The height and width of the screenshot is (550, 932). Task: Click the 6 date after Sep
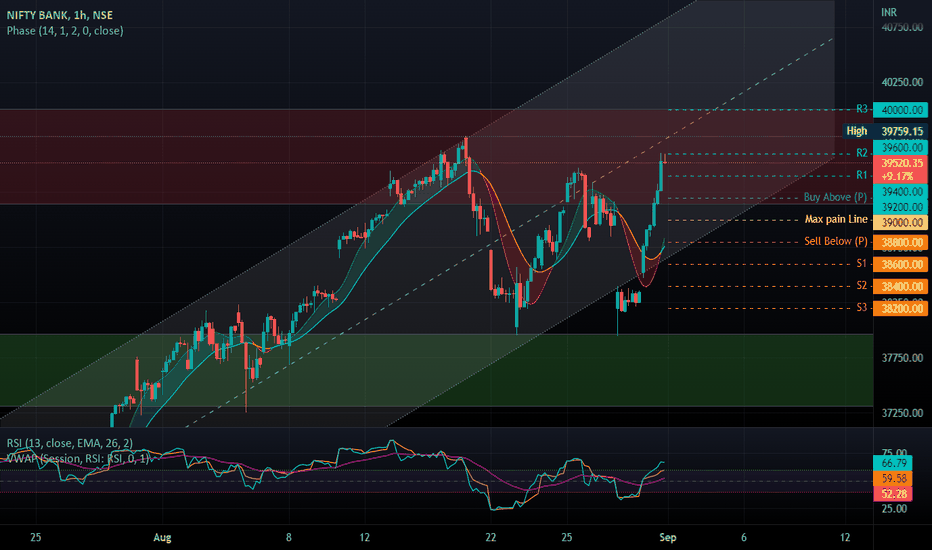(x=744, y=538)
